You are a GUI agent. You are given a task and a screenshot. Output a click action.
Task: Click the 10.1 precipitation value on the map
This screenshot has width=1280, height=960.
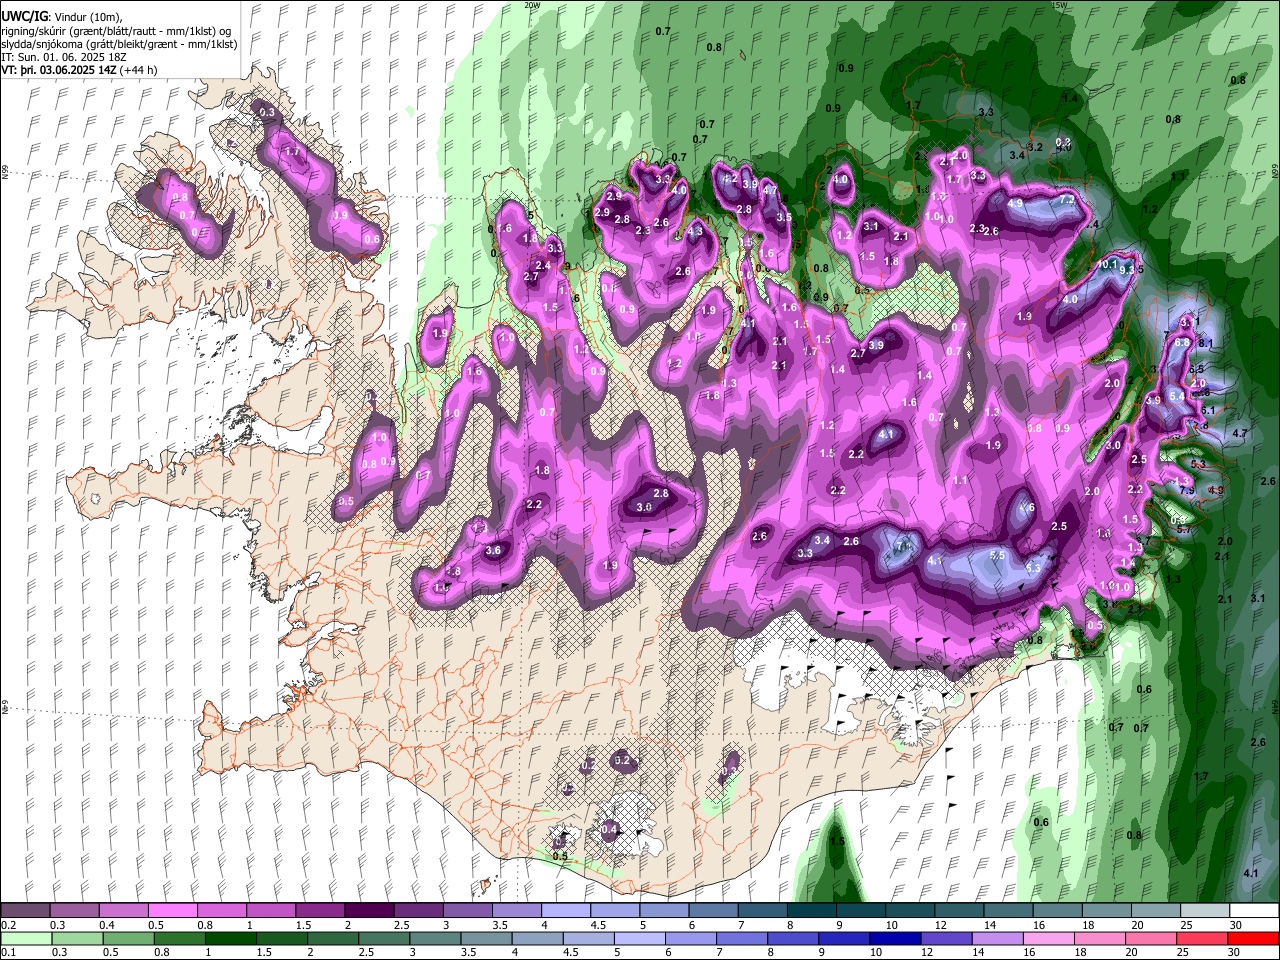click(1108, 265)
